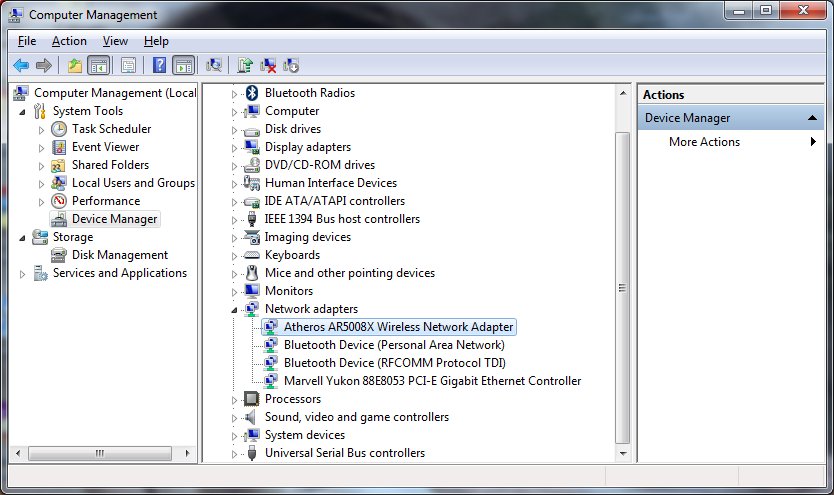Click the grey Forward arrow in the toolbar

(44, 65)
